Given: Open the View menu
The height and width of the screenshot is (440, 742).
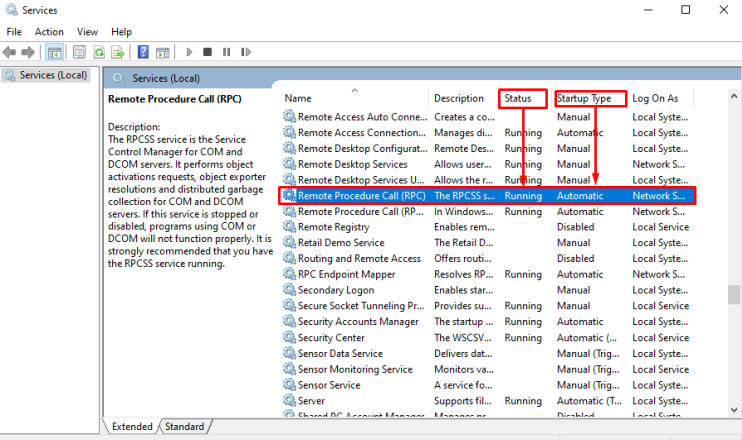Looking at the screenshot, I should pyautogui.click(x=88, y=32).
